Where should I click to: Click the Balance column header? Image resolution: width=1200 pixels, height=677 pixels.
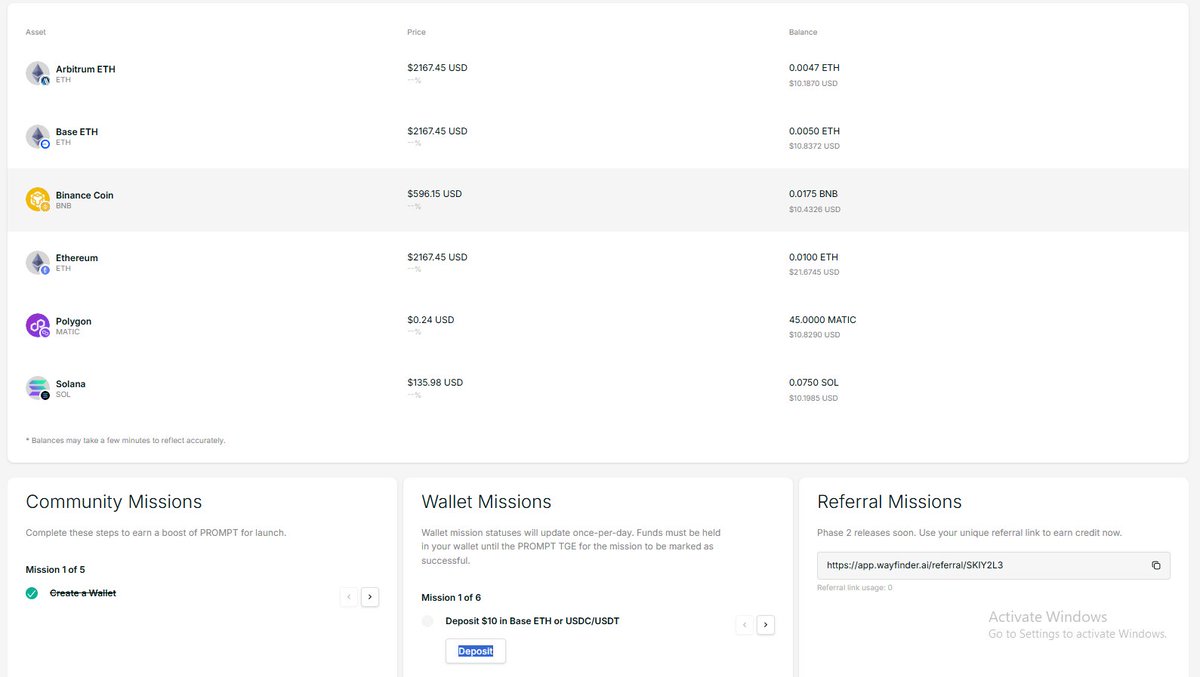click(803, 32)
